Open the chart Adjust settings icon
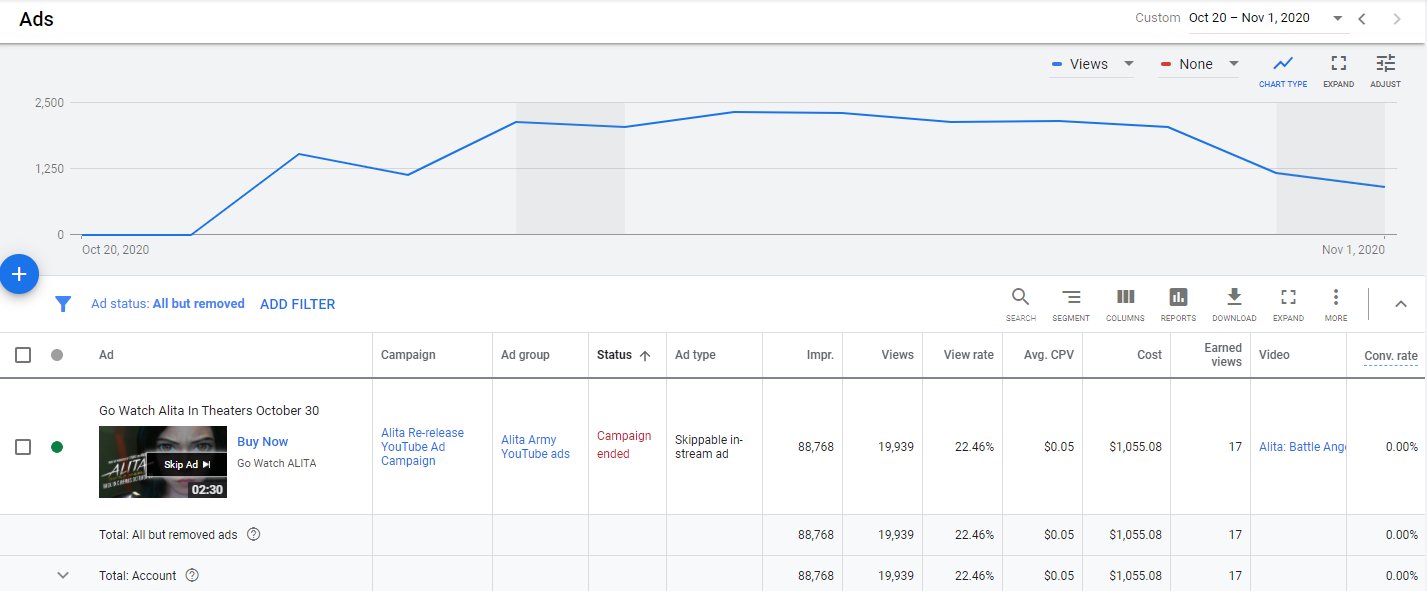This screenshot has height=591, width=1427. 1385,64
